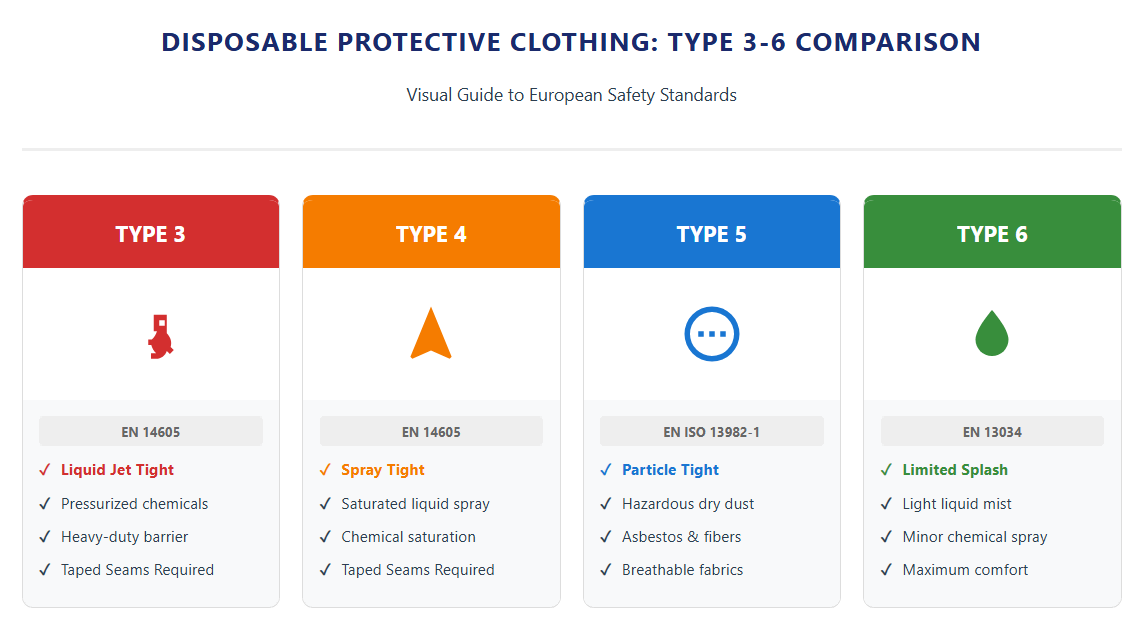The height and width of the screenshot is (623, 1142).
Task: Click the green checkmark beside Limited Splash
Action: click(x=886, y=470)
